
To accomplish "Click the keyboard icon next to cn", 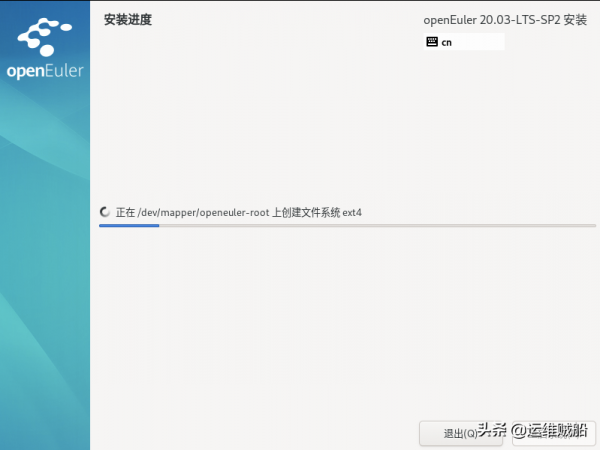I will 432,42.
